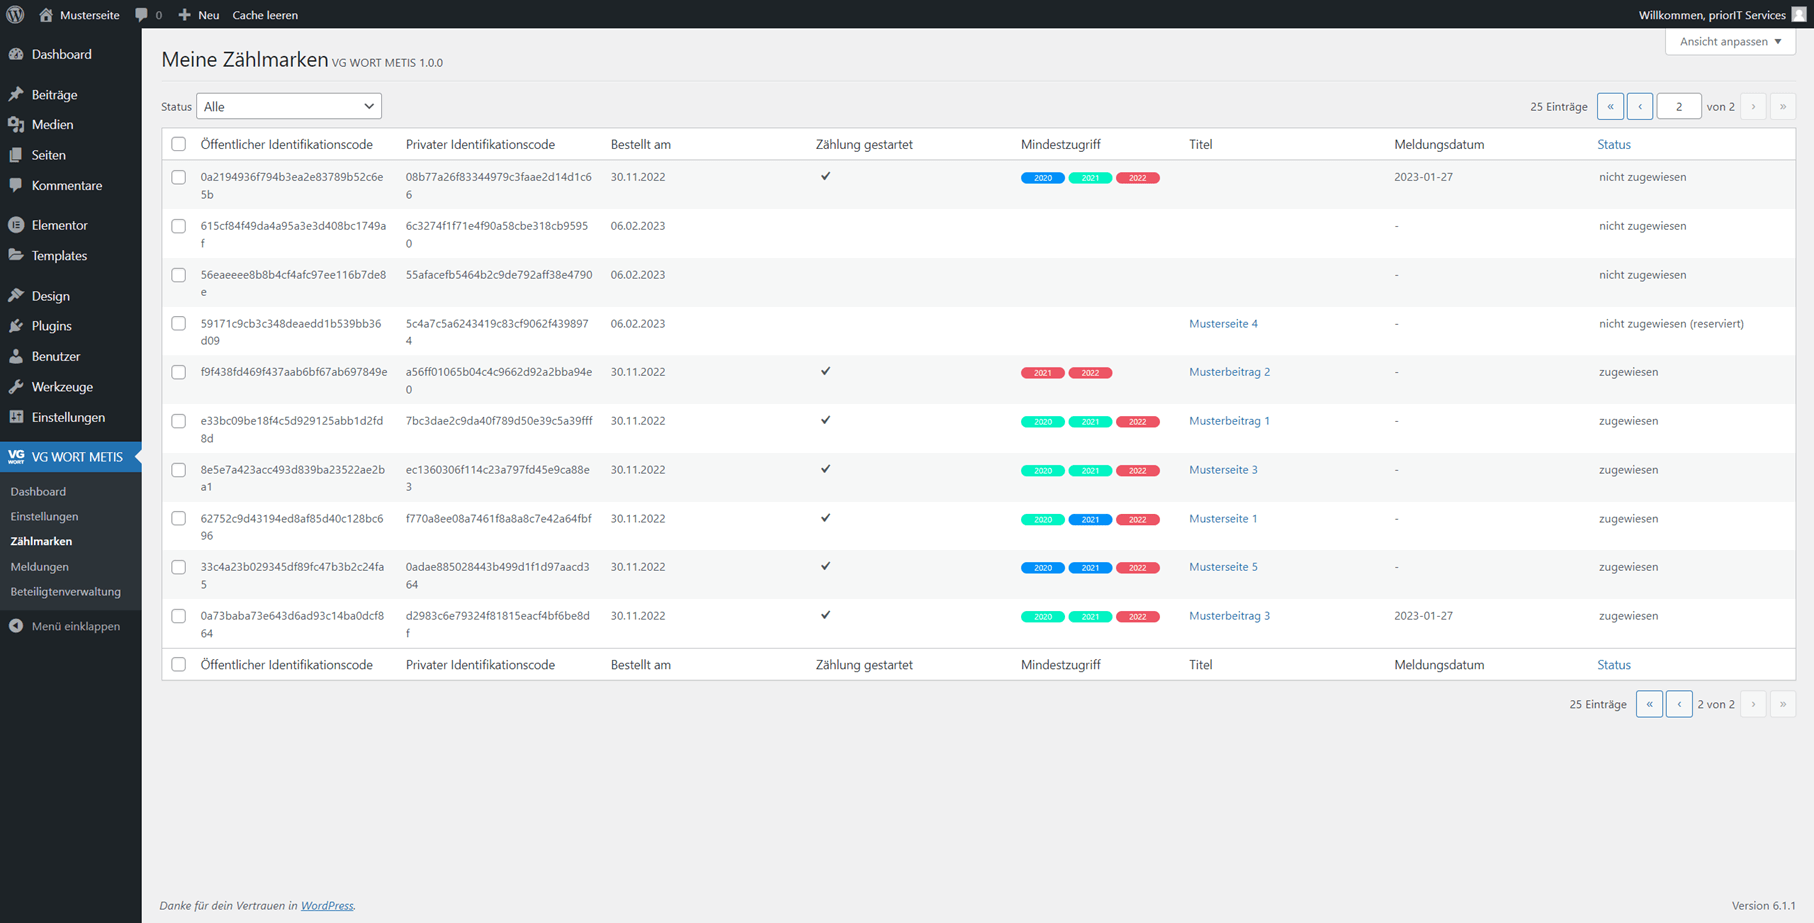1814x923 pixels.
Task: Open the Musterbeitrag 1 title link
Action: click(x=1229, y=421)
